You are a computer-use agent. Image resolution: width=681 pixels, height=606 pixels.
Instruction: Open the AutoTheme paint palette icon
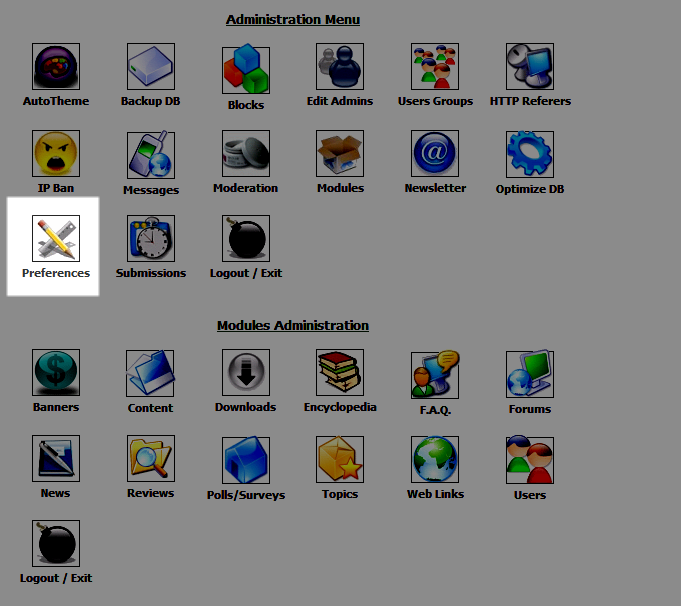tap(56, 66)
